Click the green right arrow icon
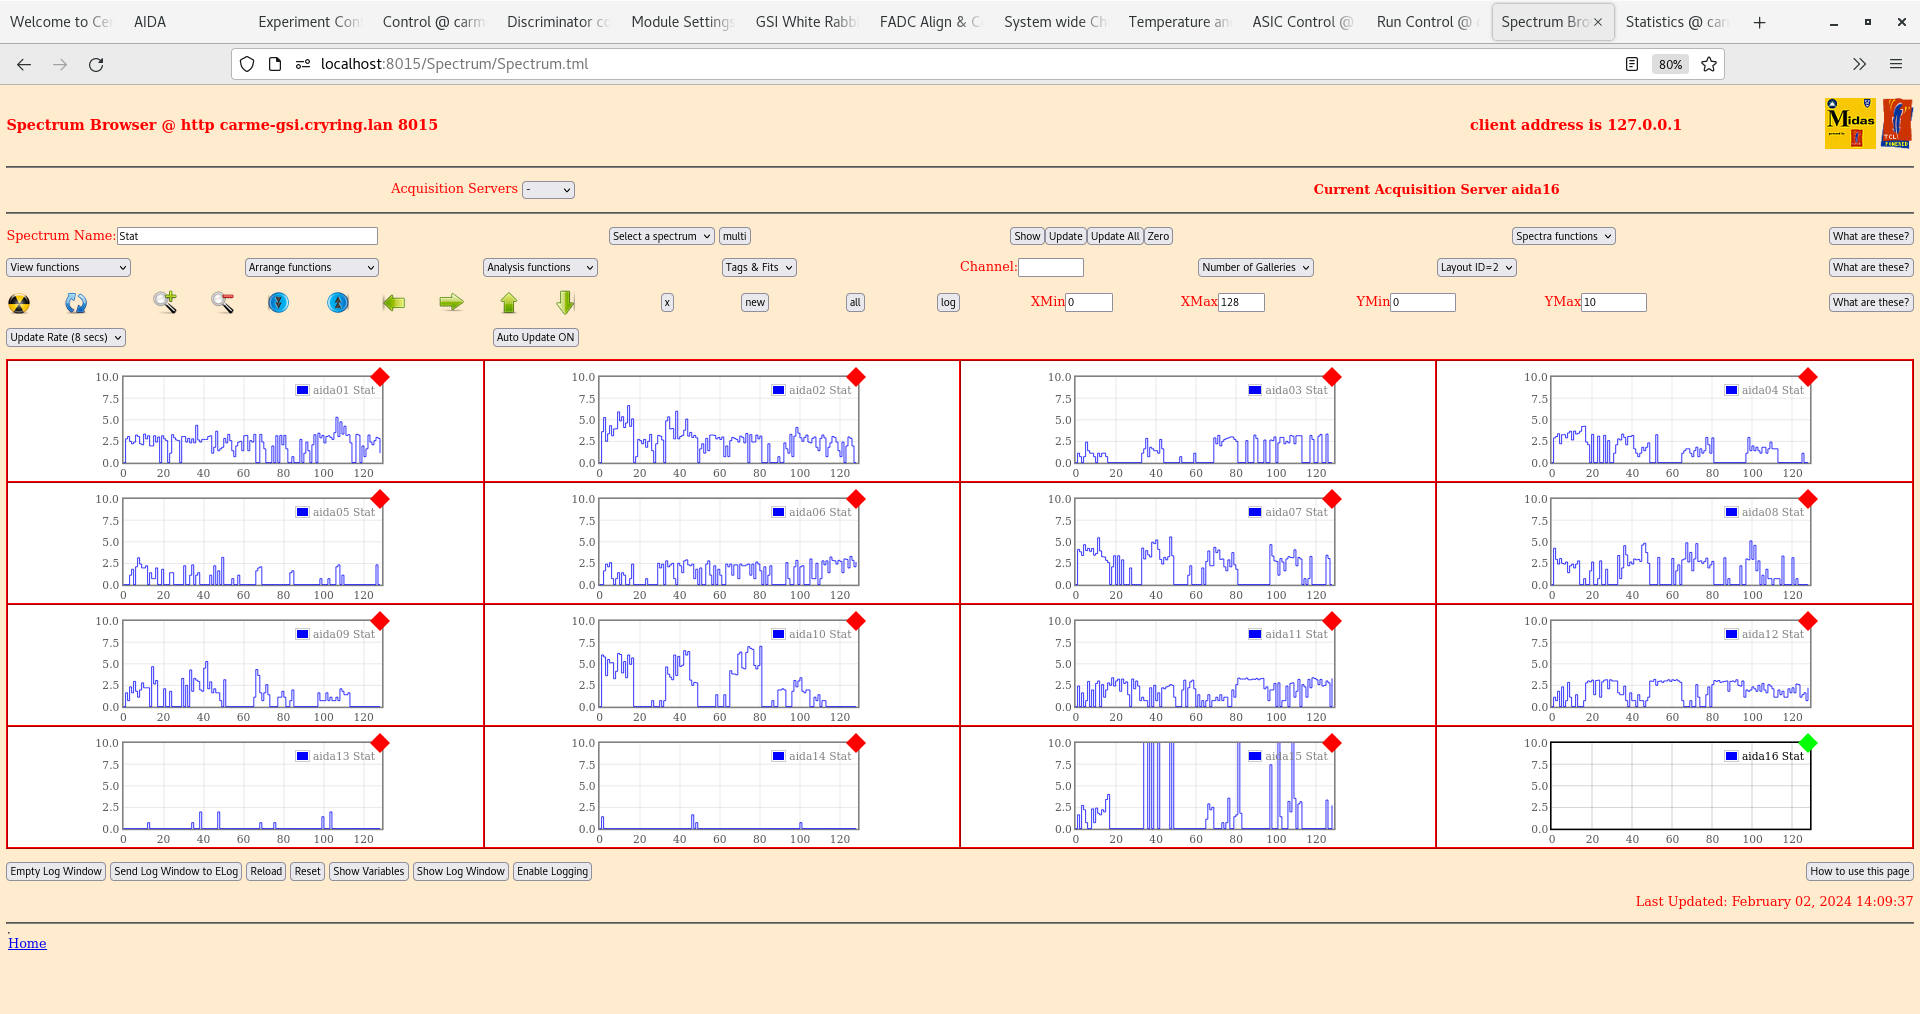Viewport: 1920px width, 1014px height. (451, 302)
